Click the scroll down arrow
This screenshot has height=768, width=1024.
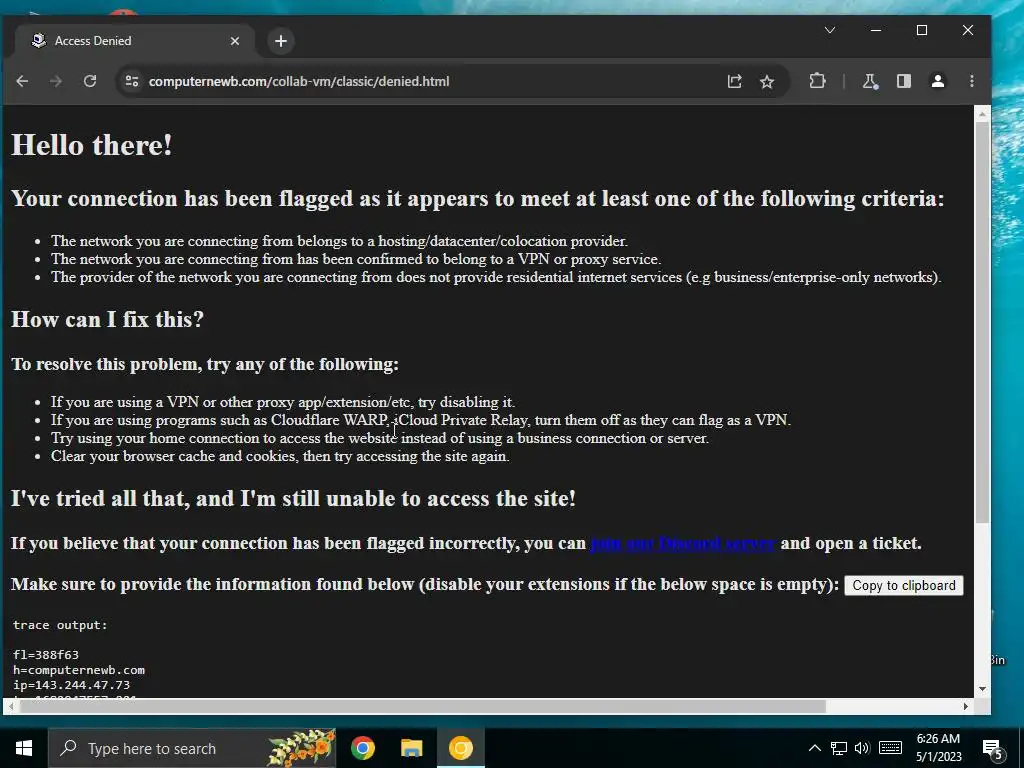click(982, 688)
